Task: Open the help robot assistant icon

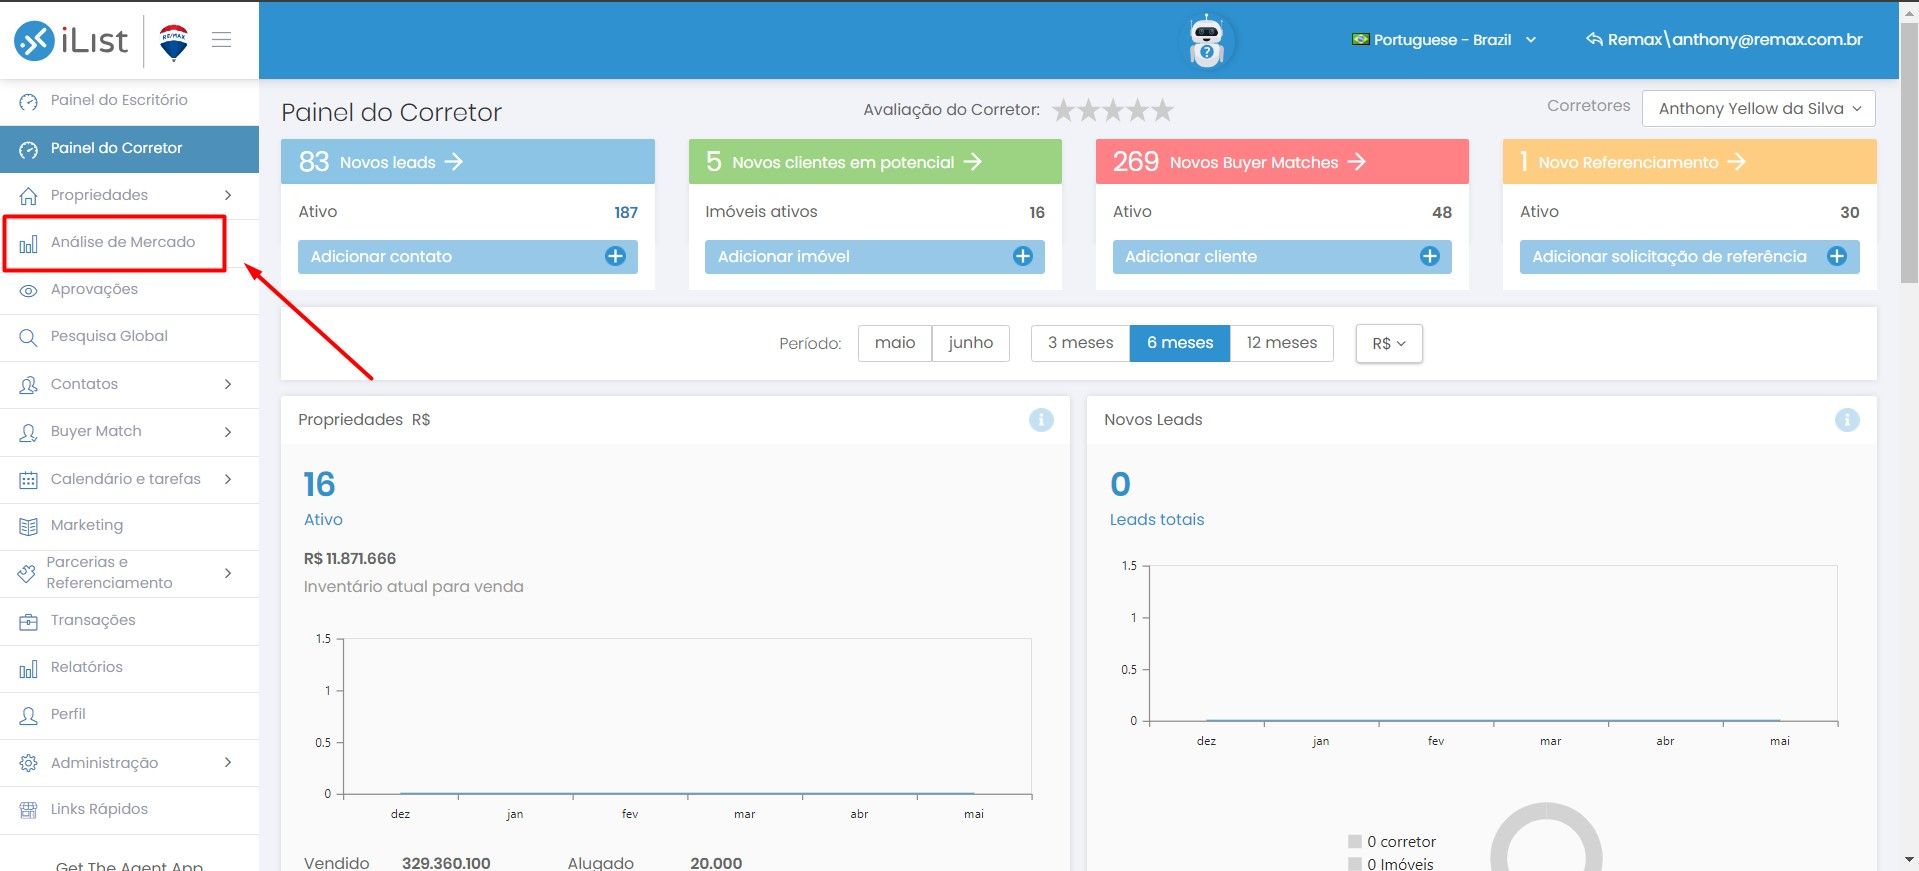Action: click(1207, 41)
